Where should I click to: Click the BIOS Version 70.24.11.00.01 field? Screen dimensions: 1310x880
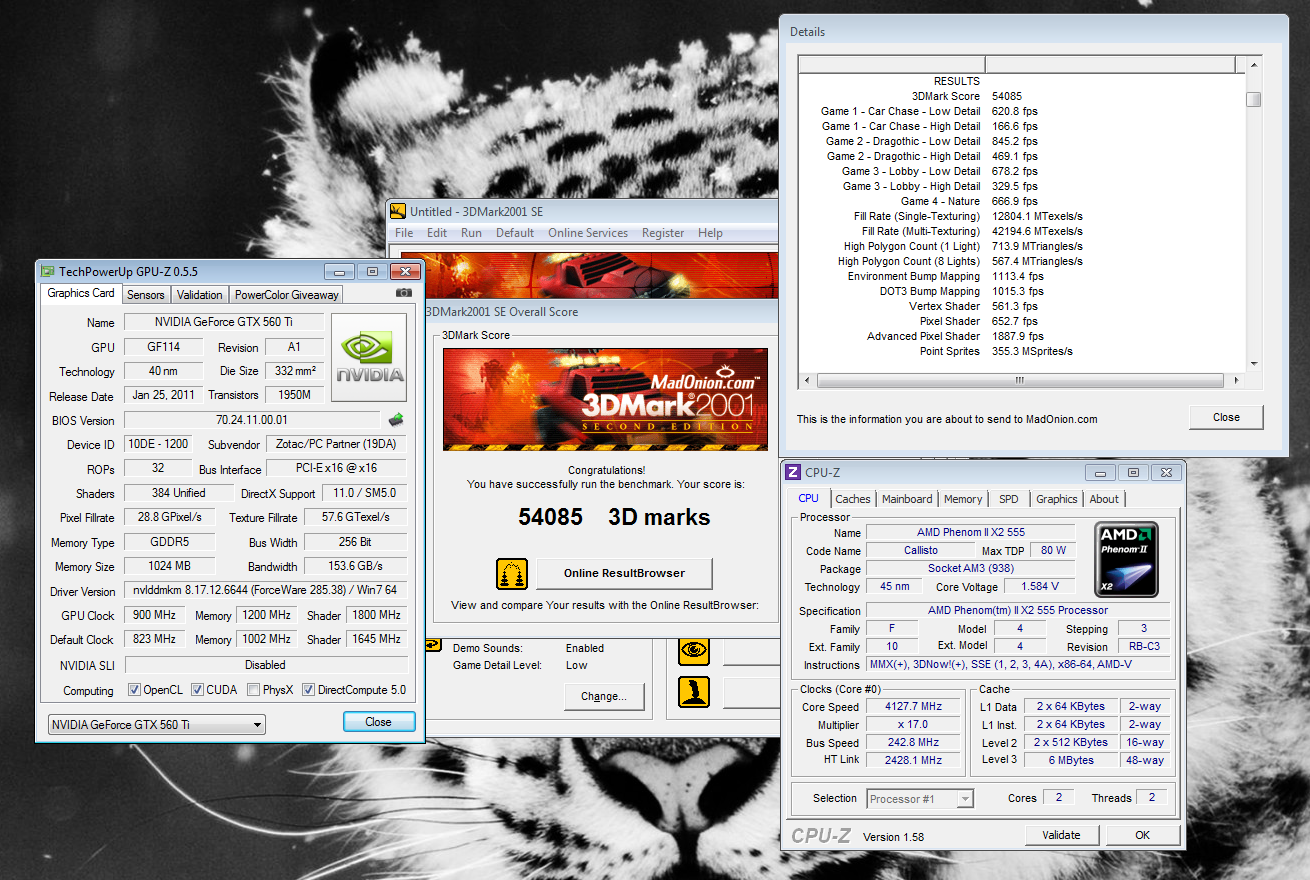click(254, 420)
